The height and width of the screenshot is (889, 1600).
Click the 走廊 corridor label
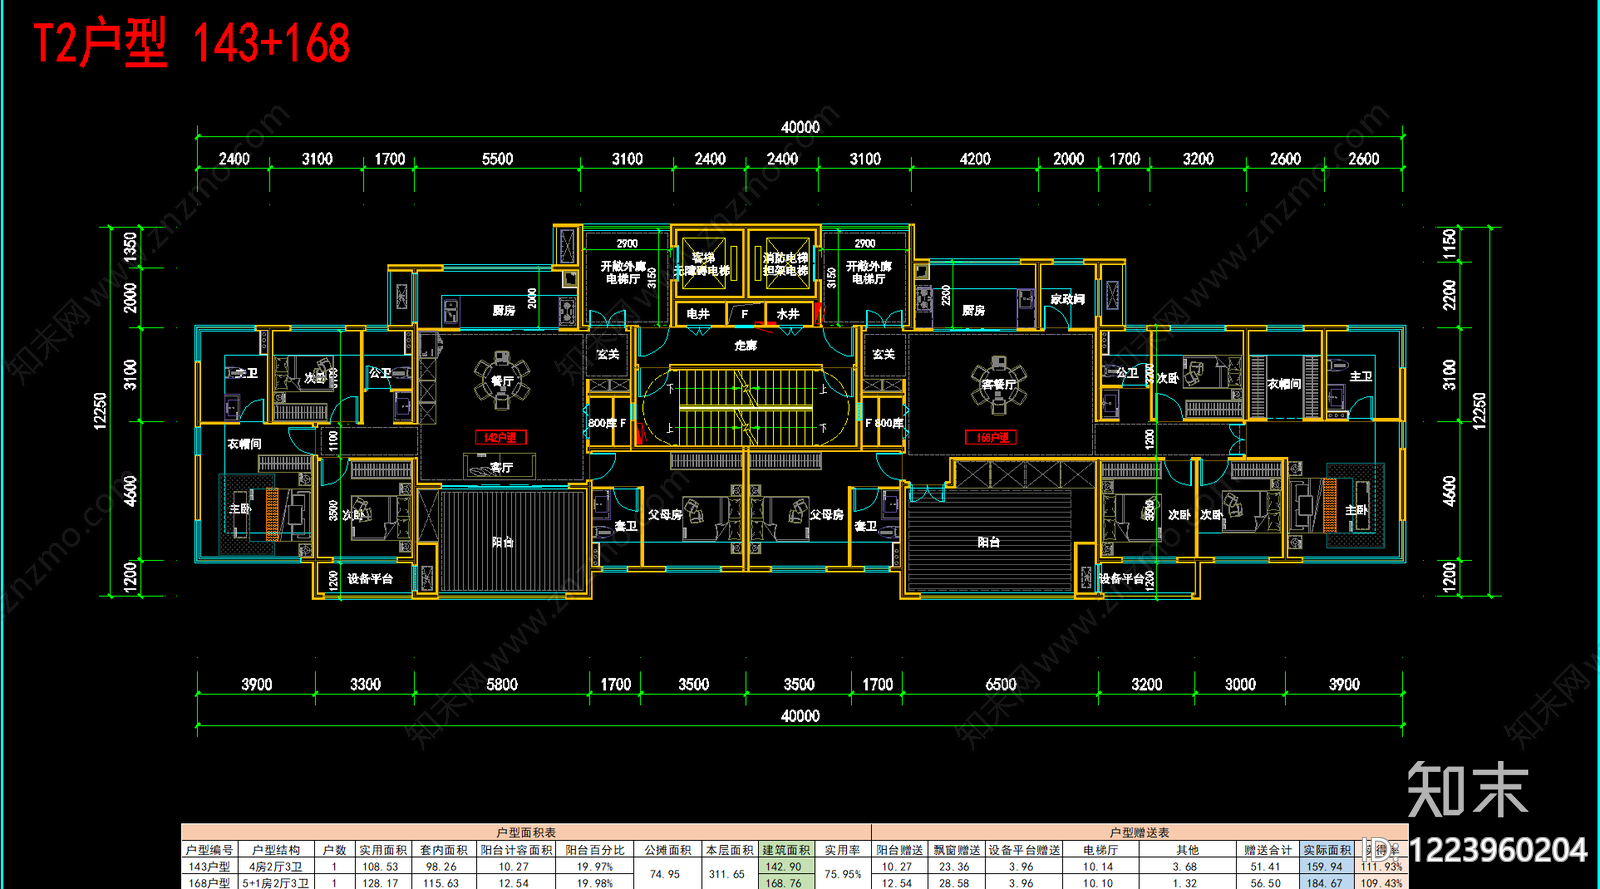pyautogui.click(x=746, y=345)
